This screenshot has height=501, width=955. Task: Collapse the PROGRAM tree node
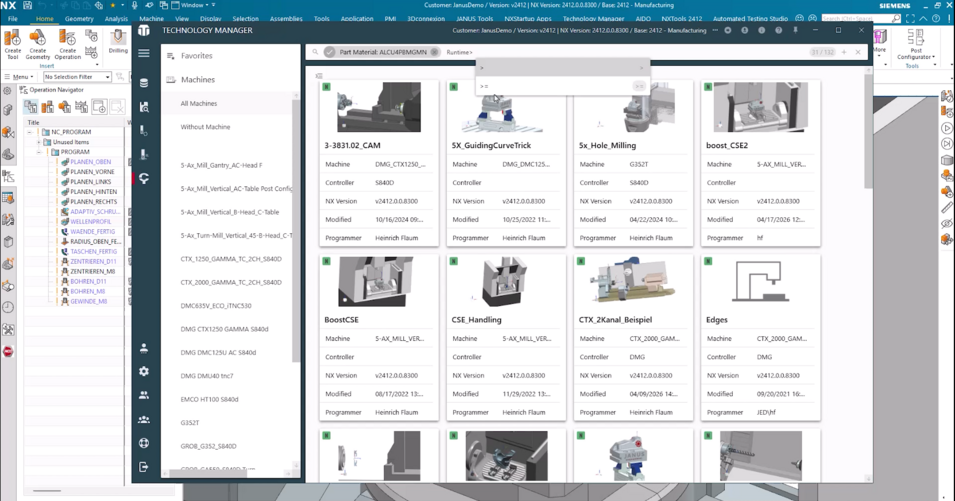tap(38, 152)
